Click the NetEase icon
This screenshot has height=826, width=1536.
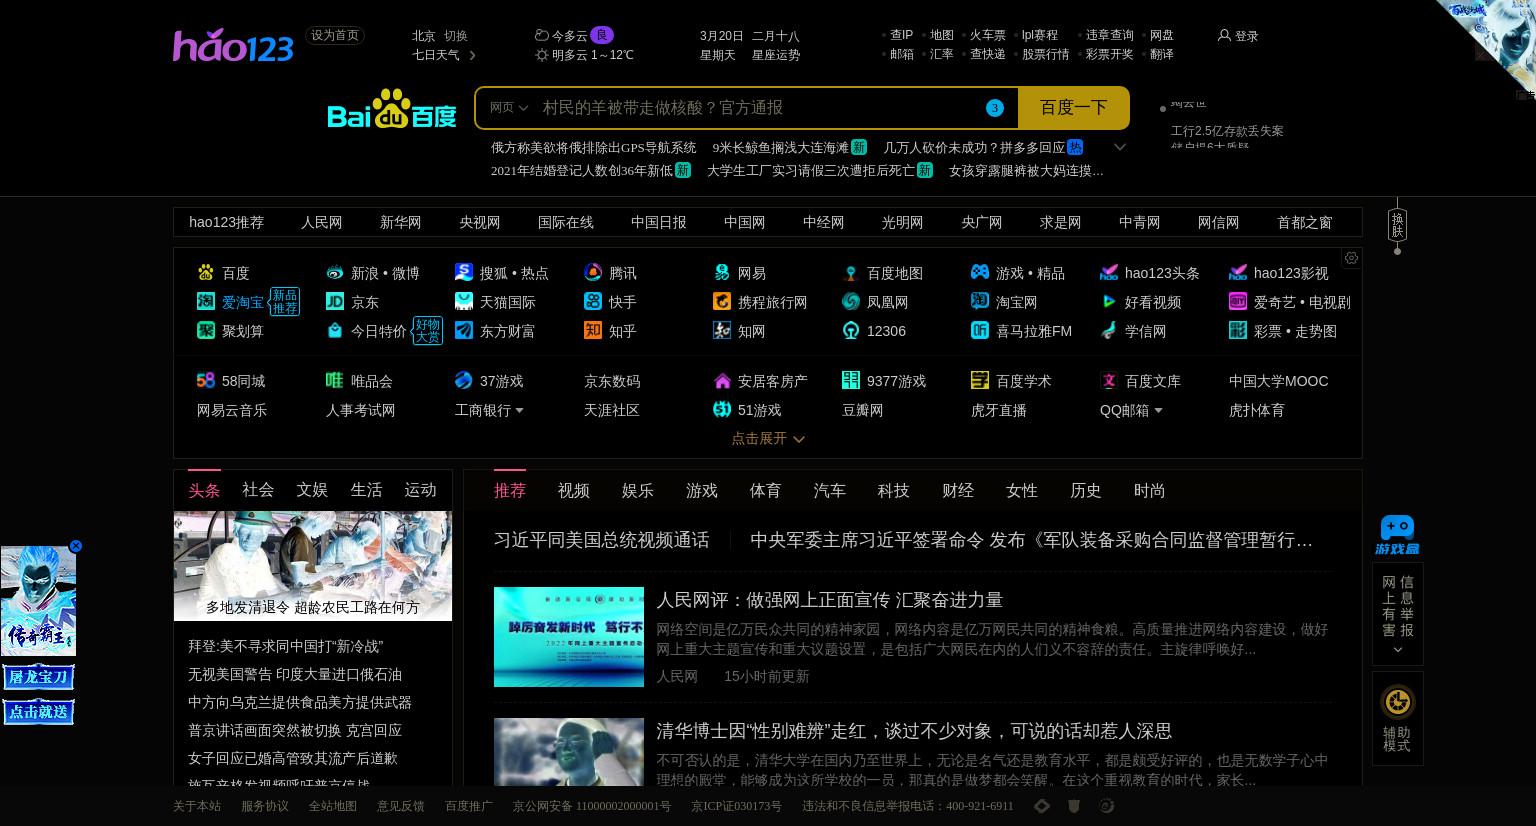[x=722, y=272]
